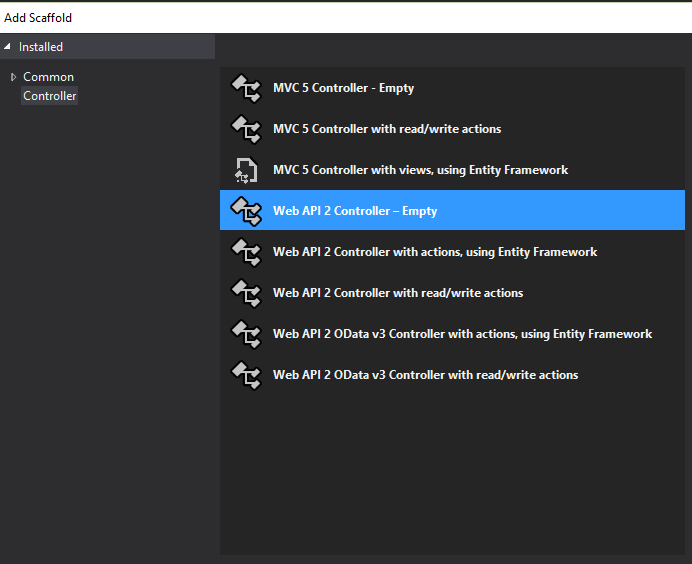Expand the Common tree node arrow
Viewport: 692px width, 564px height.
pos(13,77)
